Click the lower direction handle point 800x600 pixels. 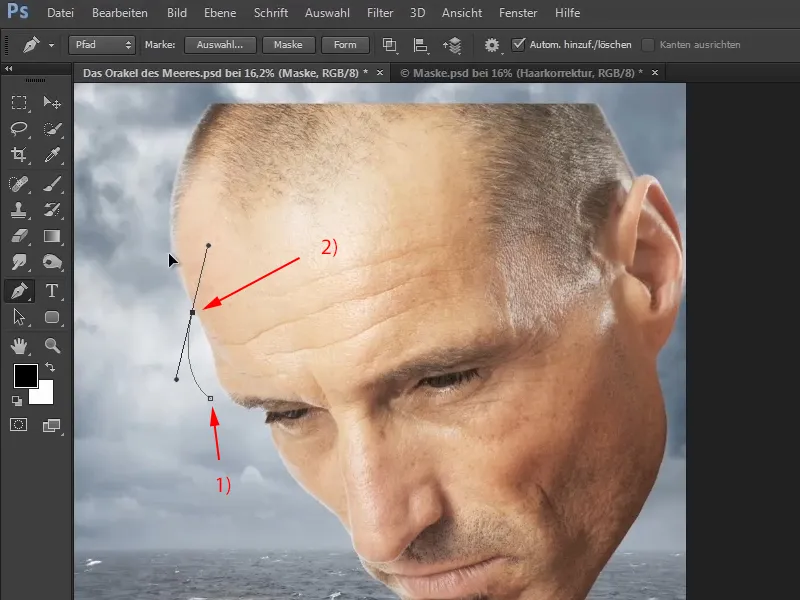177,380
